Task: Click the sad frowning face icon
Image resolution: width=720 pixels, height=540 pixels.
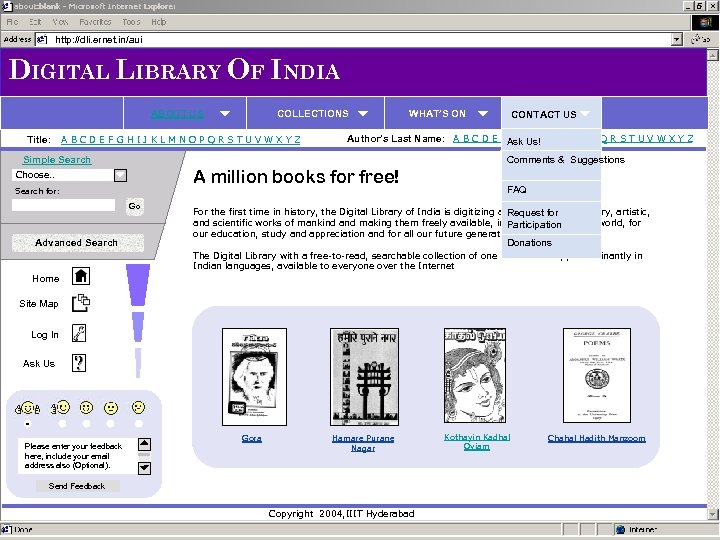Action: [138, 407]
